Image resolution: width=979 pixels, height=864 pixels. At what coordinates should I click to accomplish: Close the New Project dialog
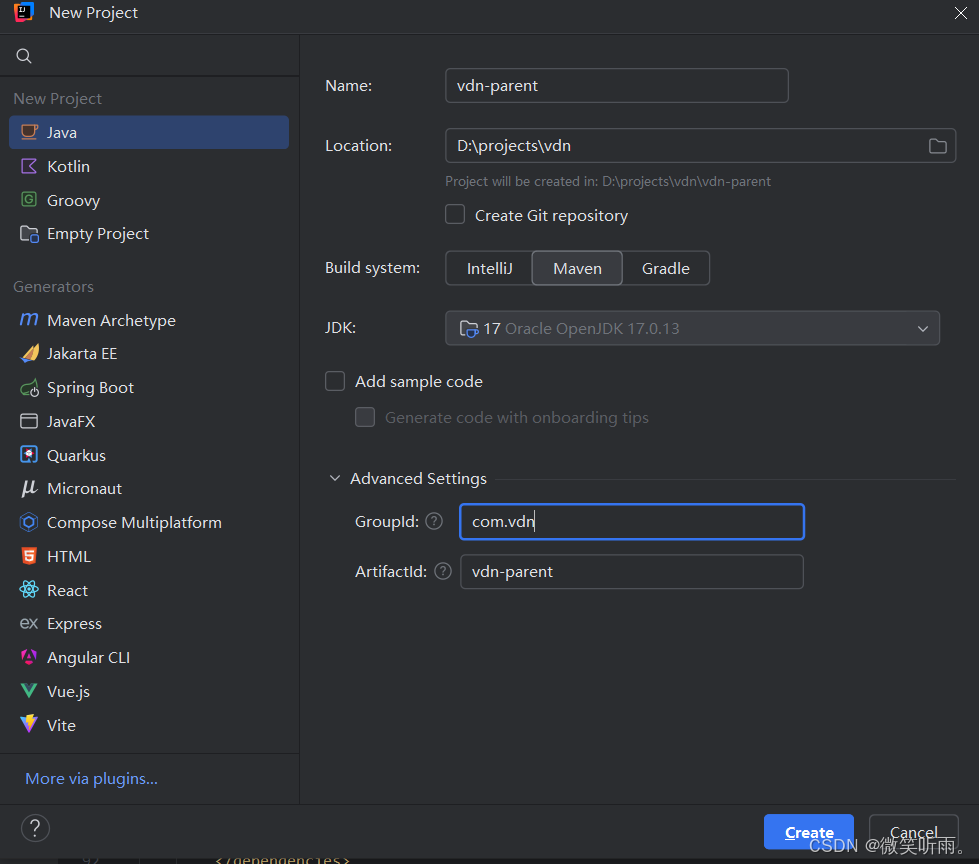[960, 12]
